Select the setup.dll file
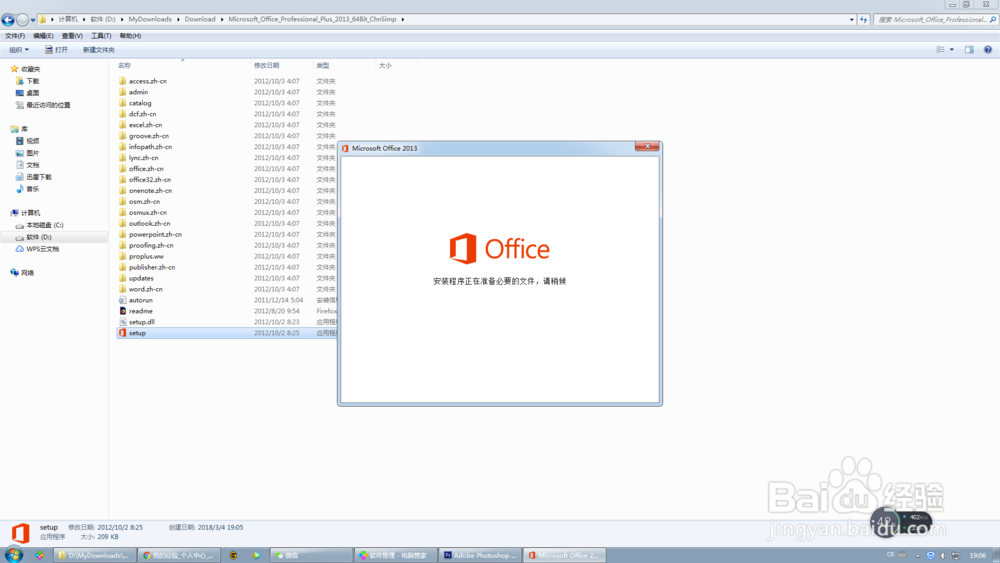The width and height of the screenshot is (1000, 563). click(x=141, y=322)
